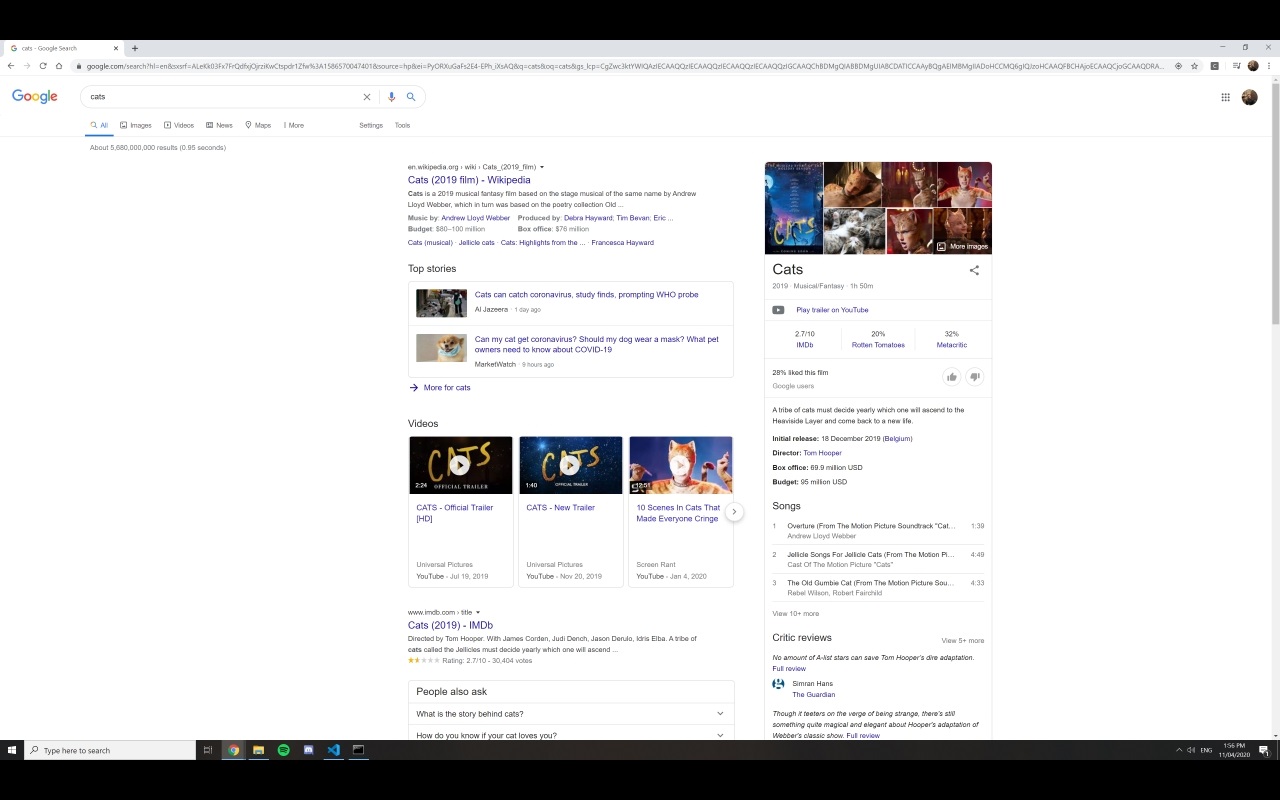Image resolution: width=1280 pixels, height=800 pixels.
Task: Click the browser address bar URL
Action: coord(625,66)
